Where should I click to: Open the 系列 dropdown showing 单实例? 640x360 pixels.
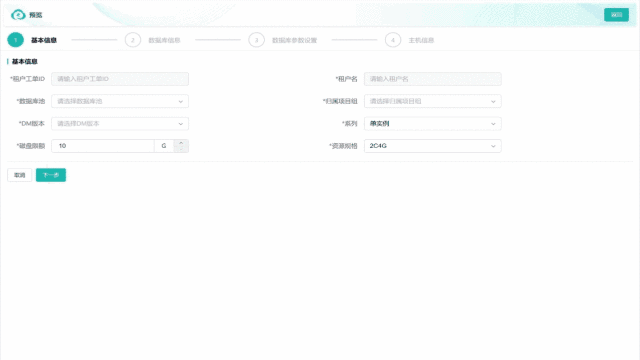(x=433, y=124)
